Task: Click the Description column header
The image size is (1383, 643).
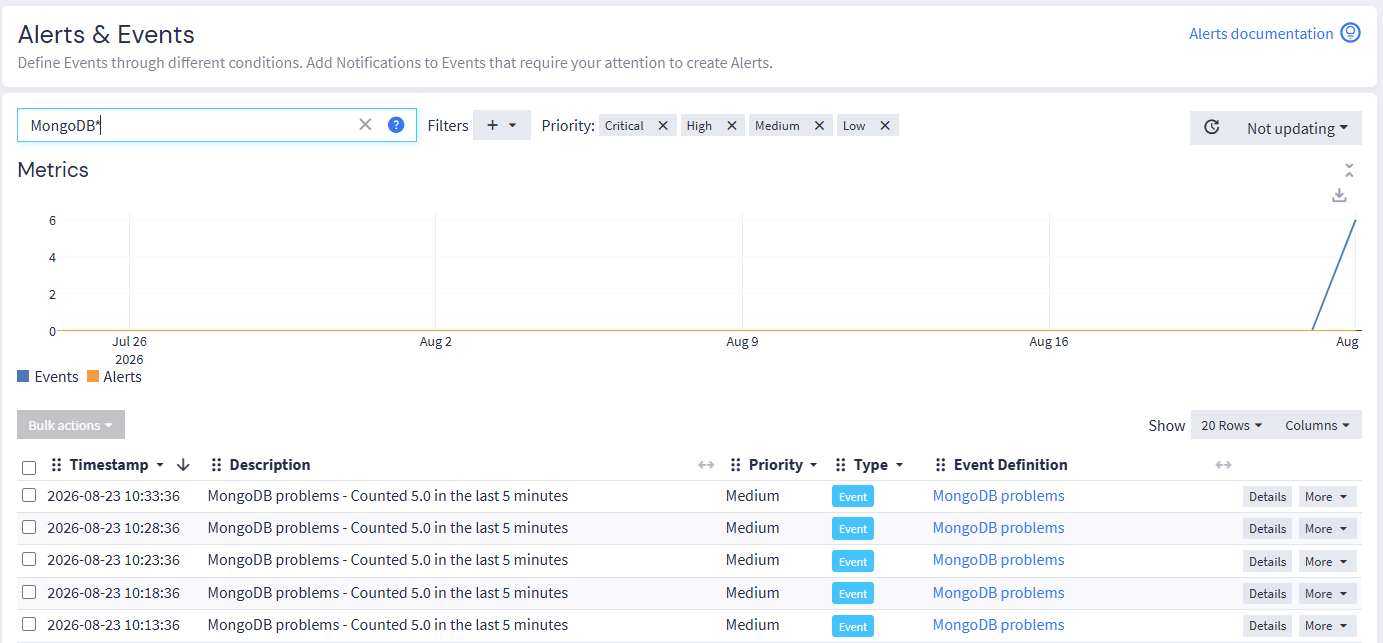Action: (270, 465)
